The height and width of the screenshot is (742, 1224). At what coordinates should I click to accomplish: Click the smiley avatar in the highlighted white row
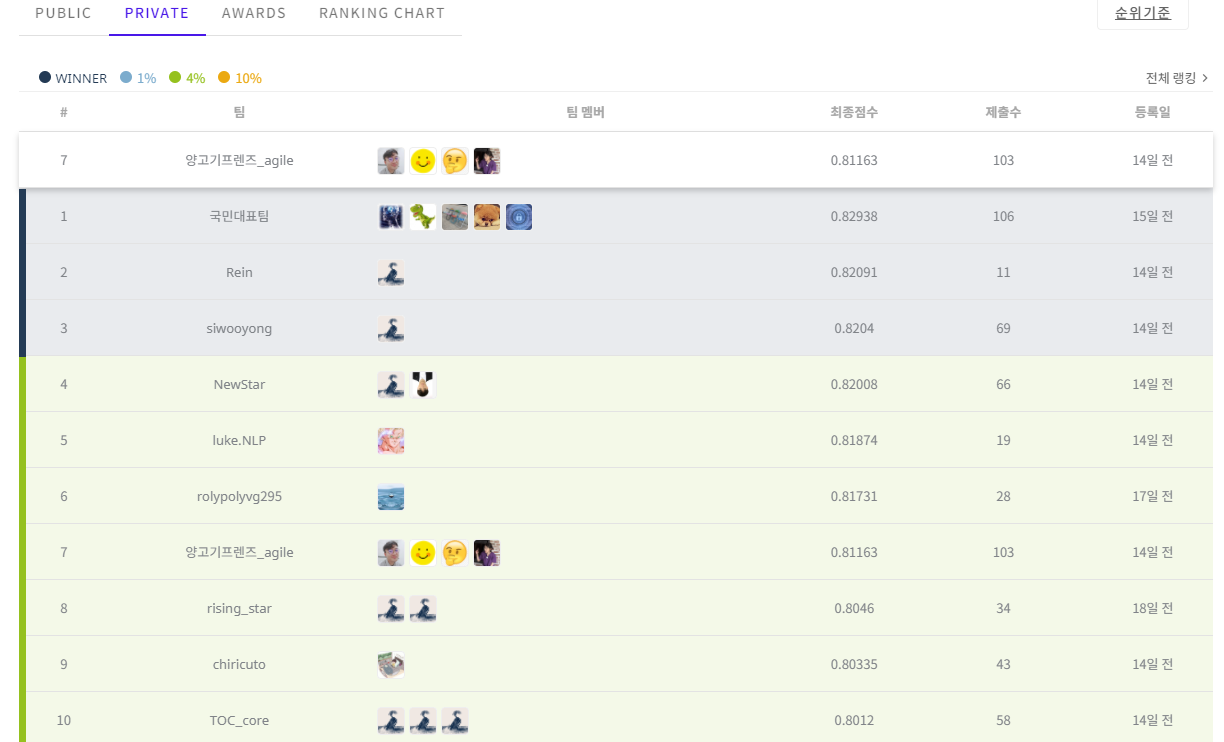[x=423, y=161]
